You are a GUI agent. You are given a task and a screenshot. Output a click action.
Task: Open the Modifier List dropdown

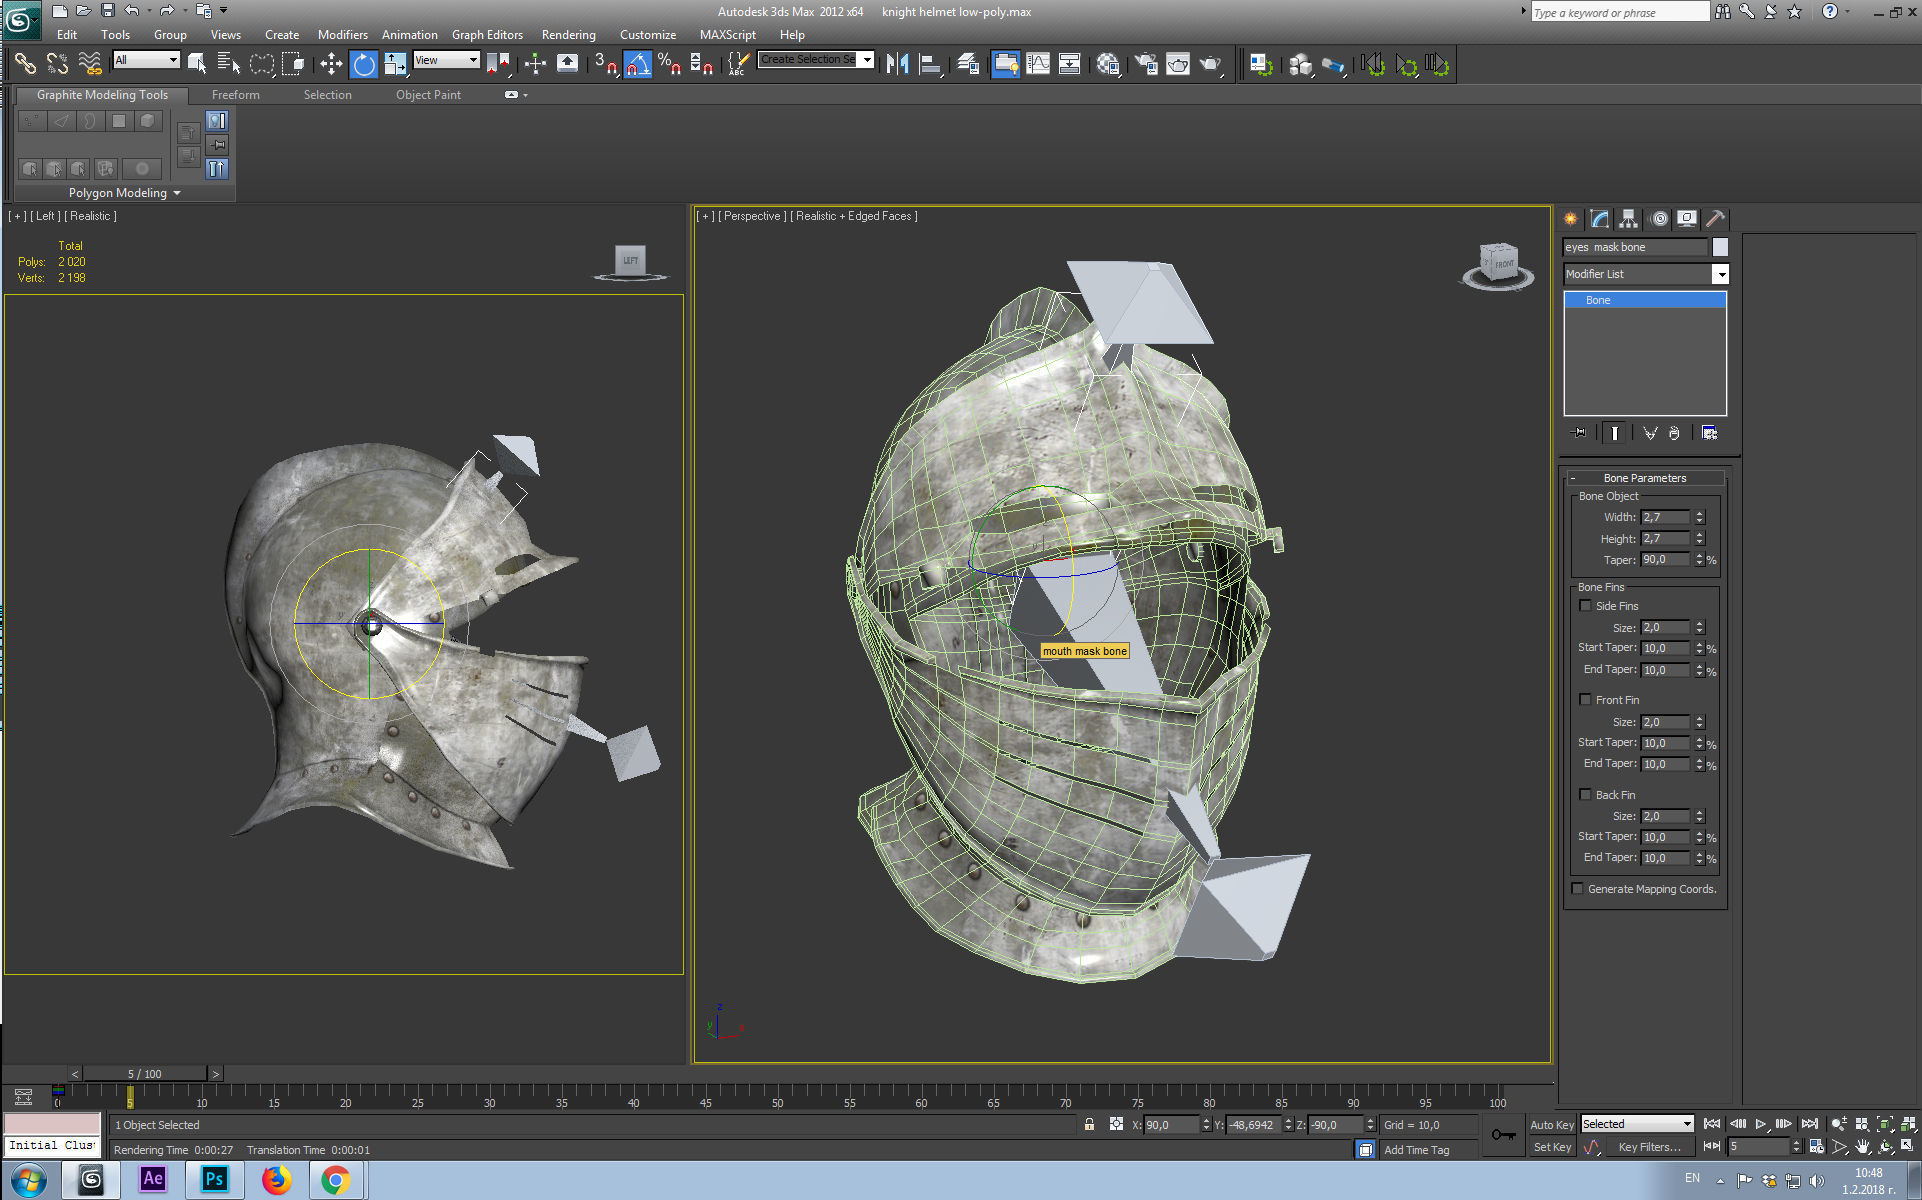click(1646, 274)
